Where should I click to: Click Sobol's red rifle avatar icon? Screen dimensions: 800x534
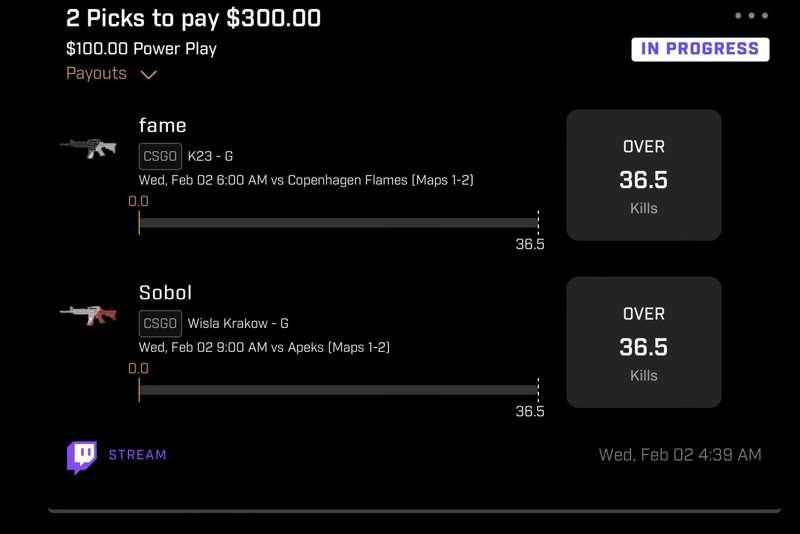(88, 315)
